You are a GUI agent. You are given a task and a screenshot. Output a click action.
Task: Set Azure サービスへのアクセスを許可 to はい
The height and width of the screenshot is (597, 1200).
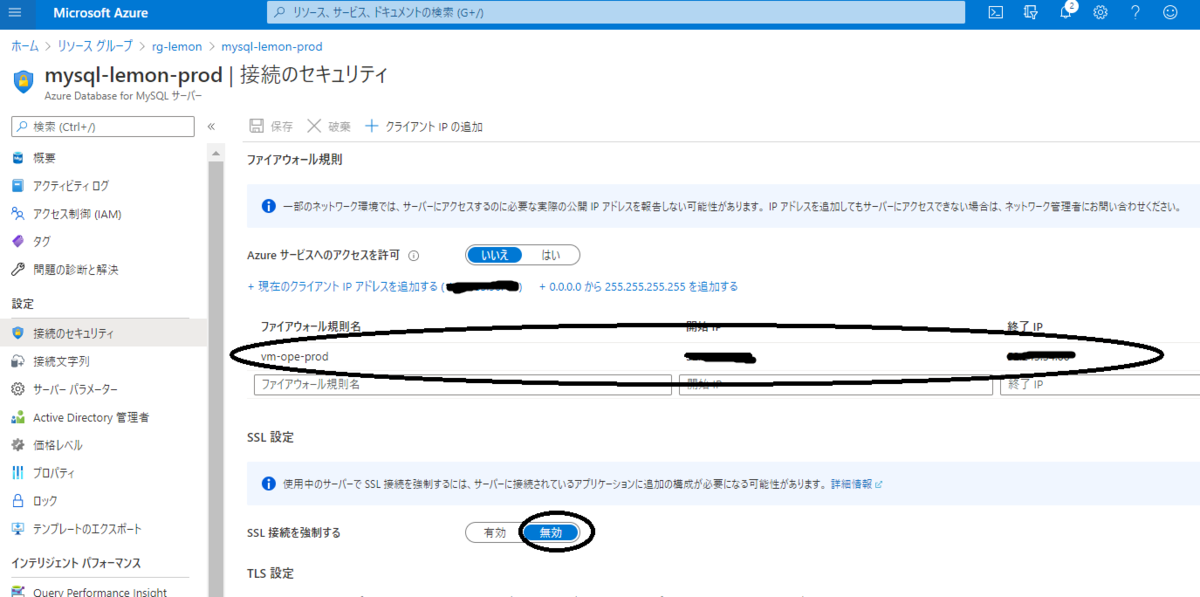pyautogui.click(x=550, y=255)
